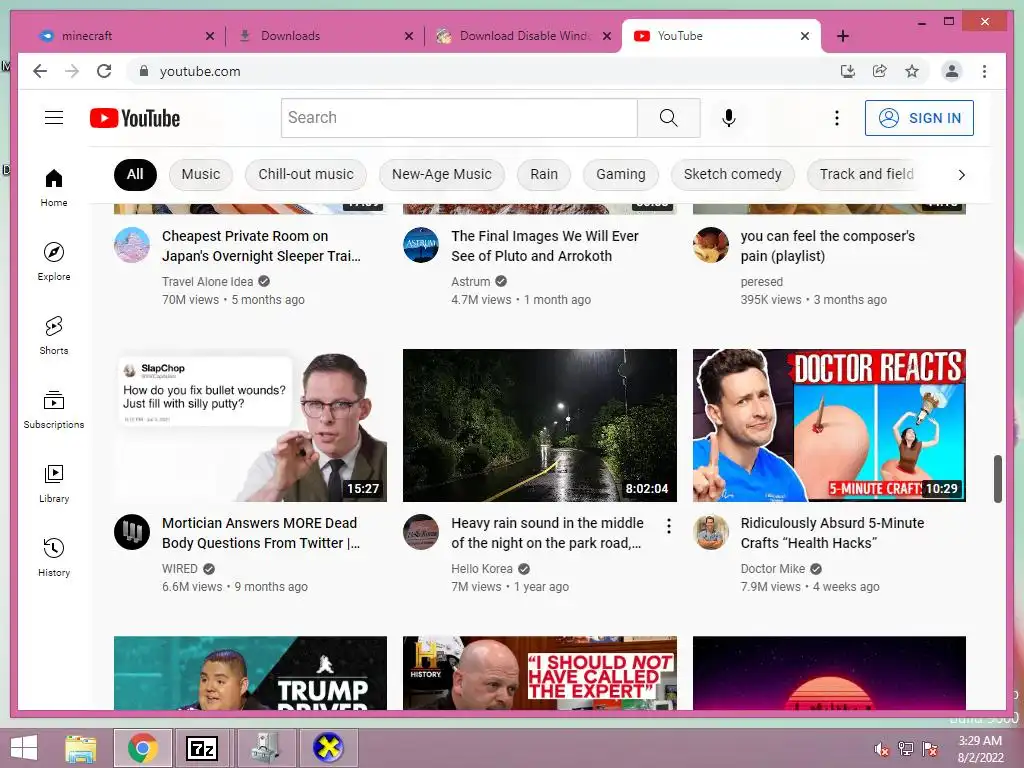Click the muted volume tray icon
The width and height of the screenshot is (1024, 768).
(880, 749)
